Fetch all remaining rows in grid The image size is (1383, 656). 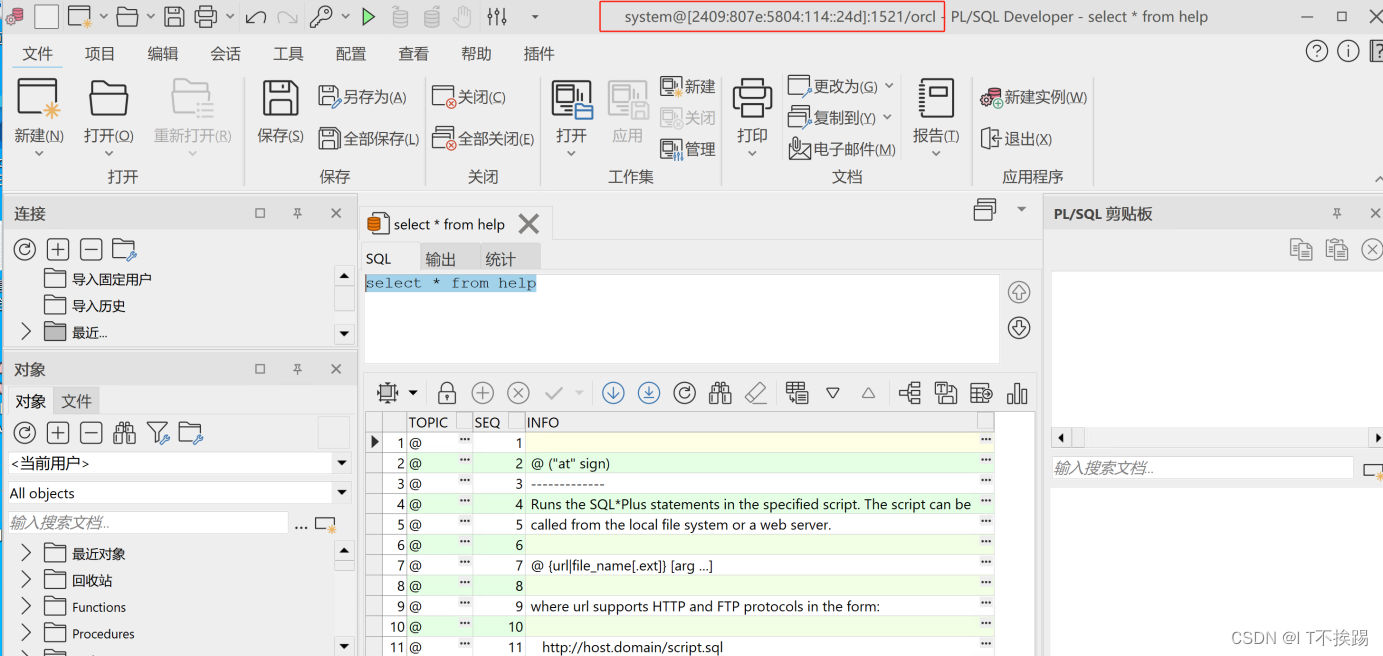coord(648,392)
